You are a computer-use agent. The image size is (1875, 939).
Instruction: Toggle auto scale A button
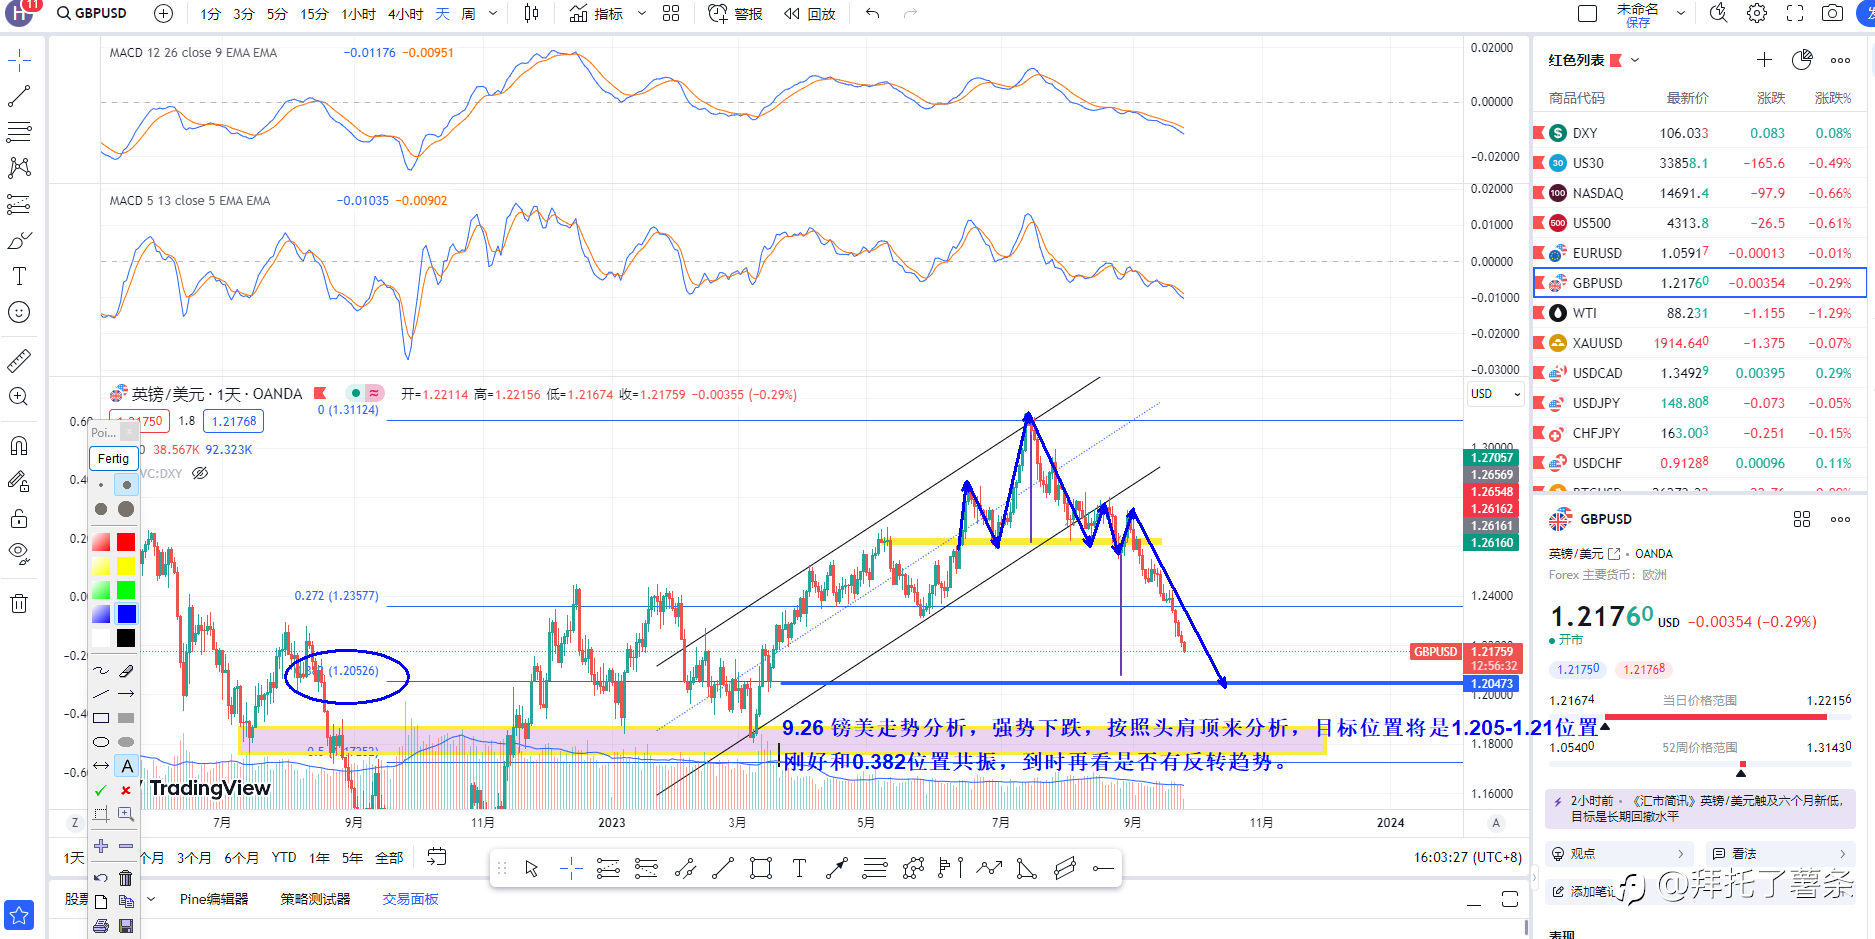[x=1496, y=823]
